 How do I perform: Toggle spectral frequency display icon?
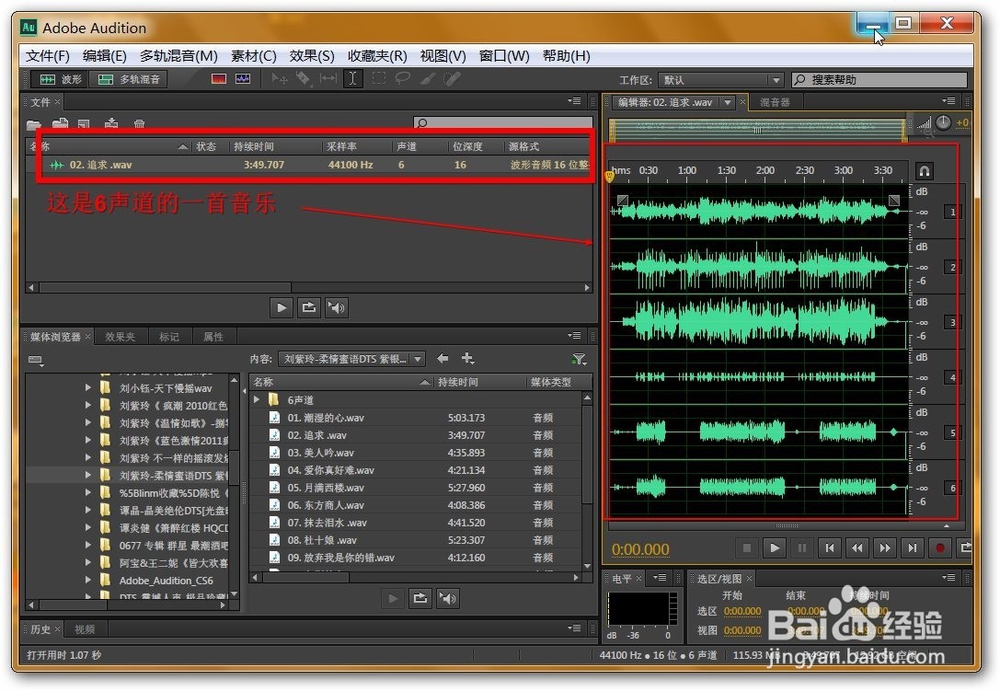coord(219,79)
